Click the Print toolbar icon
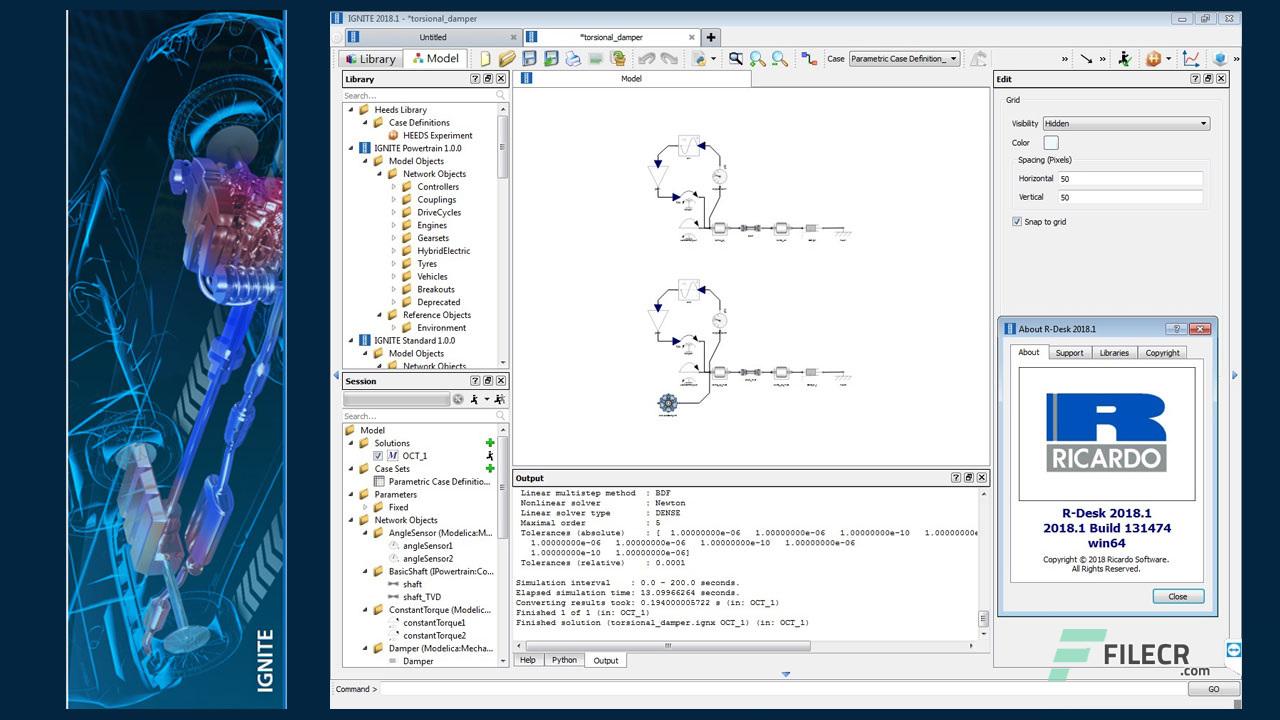 (x=574, y=59)
